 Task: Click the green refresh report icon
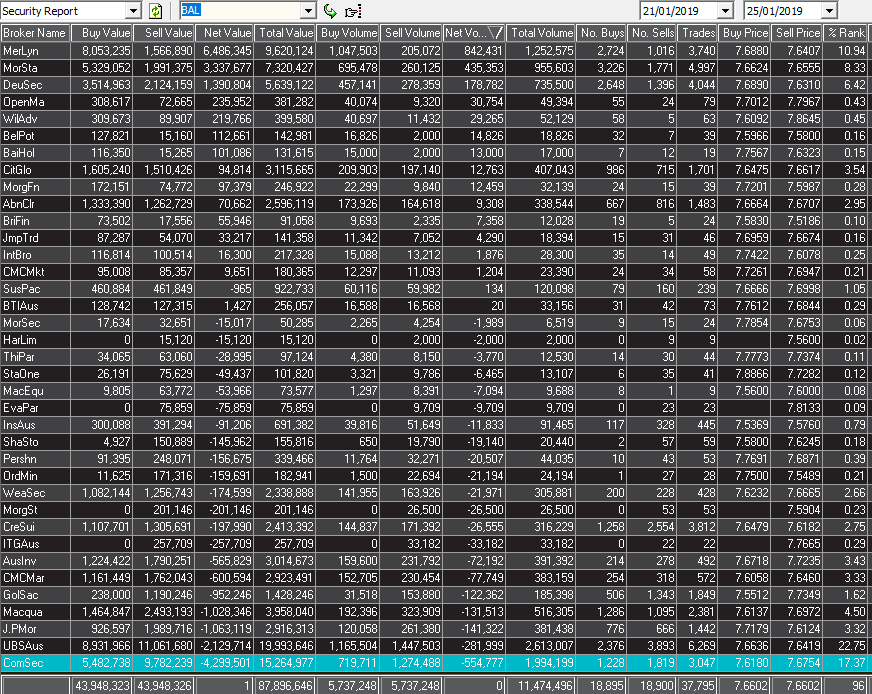click(x=156, y=11)
